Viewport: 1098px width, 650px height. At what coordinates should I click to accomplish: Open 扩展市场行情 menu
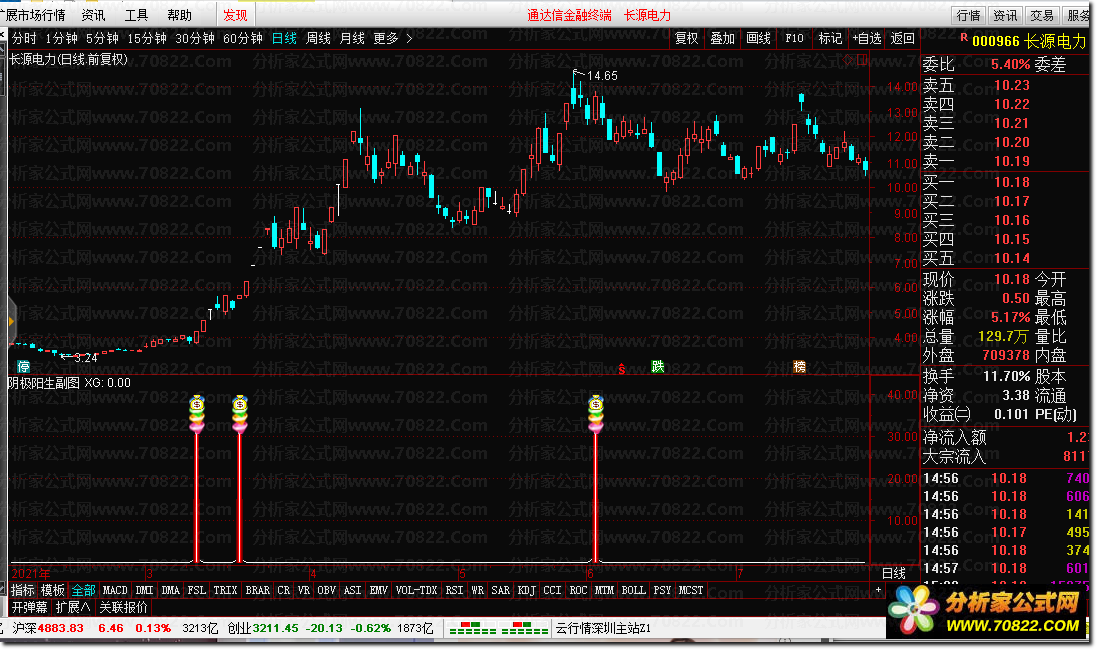click(x=34, y=15)
